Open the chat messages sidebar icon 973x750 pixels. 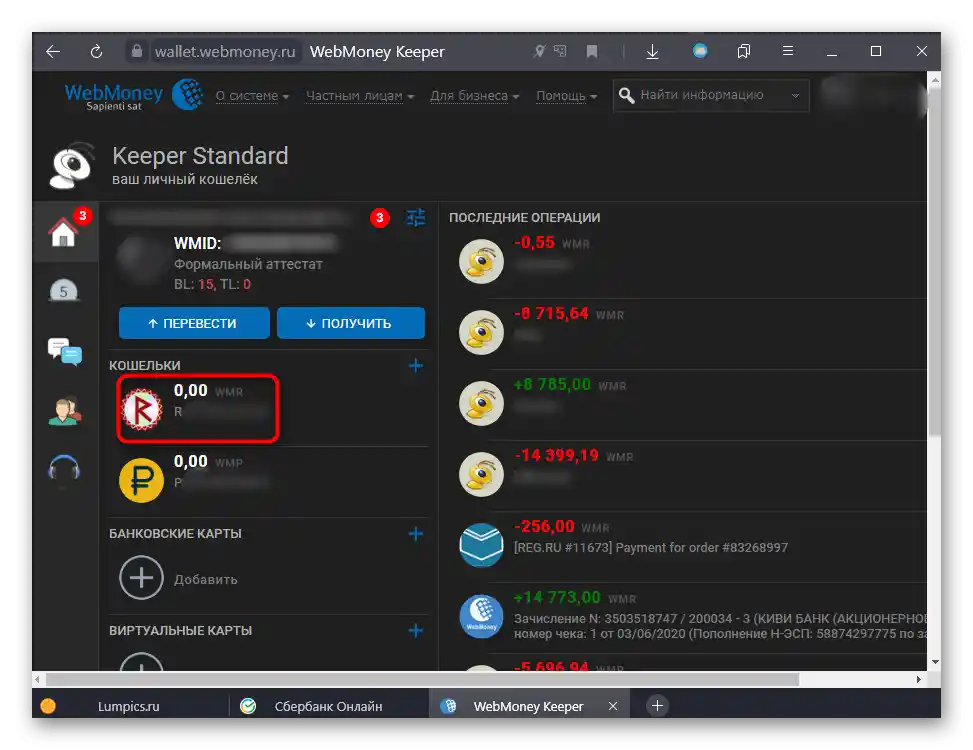pyautogui.click(x=65, y=351)
